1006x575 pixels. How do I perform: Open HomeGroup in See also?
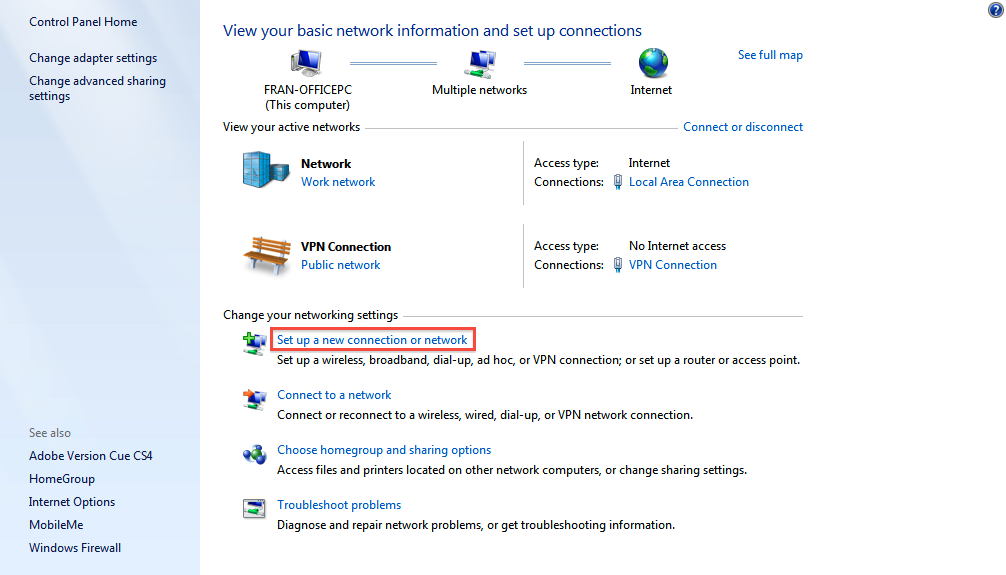tap(62, 479)
